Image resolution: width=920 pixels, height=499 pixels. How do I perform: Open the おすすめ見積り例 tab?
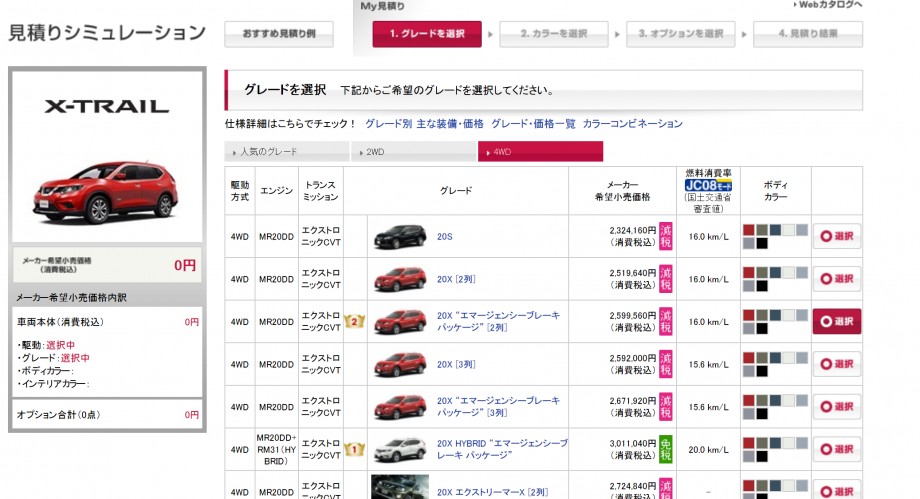[279, 33]
